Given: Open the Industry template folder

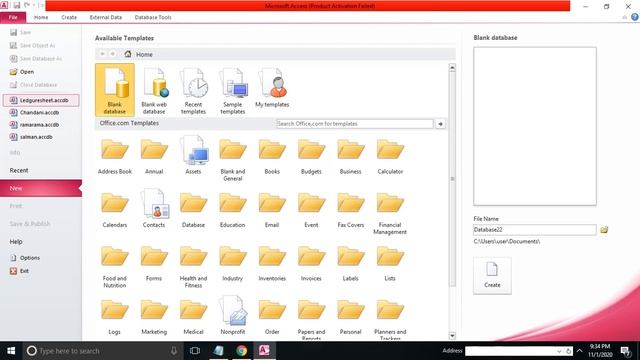Looking at the screenshot, I should [233, 263].
